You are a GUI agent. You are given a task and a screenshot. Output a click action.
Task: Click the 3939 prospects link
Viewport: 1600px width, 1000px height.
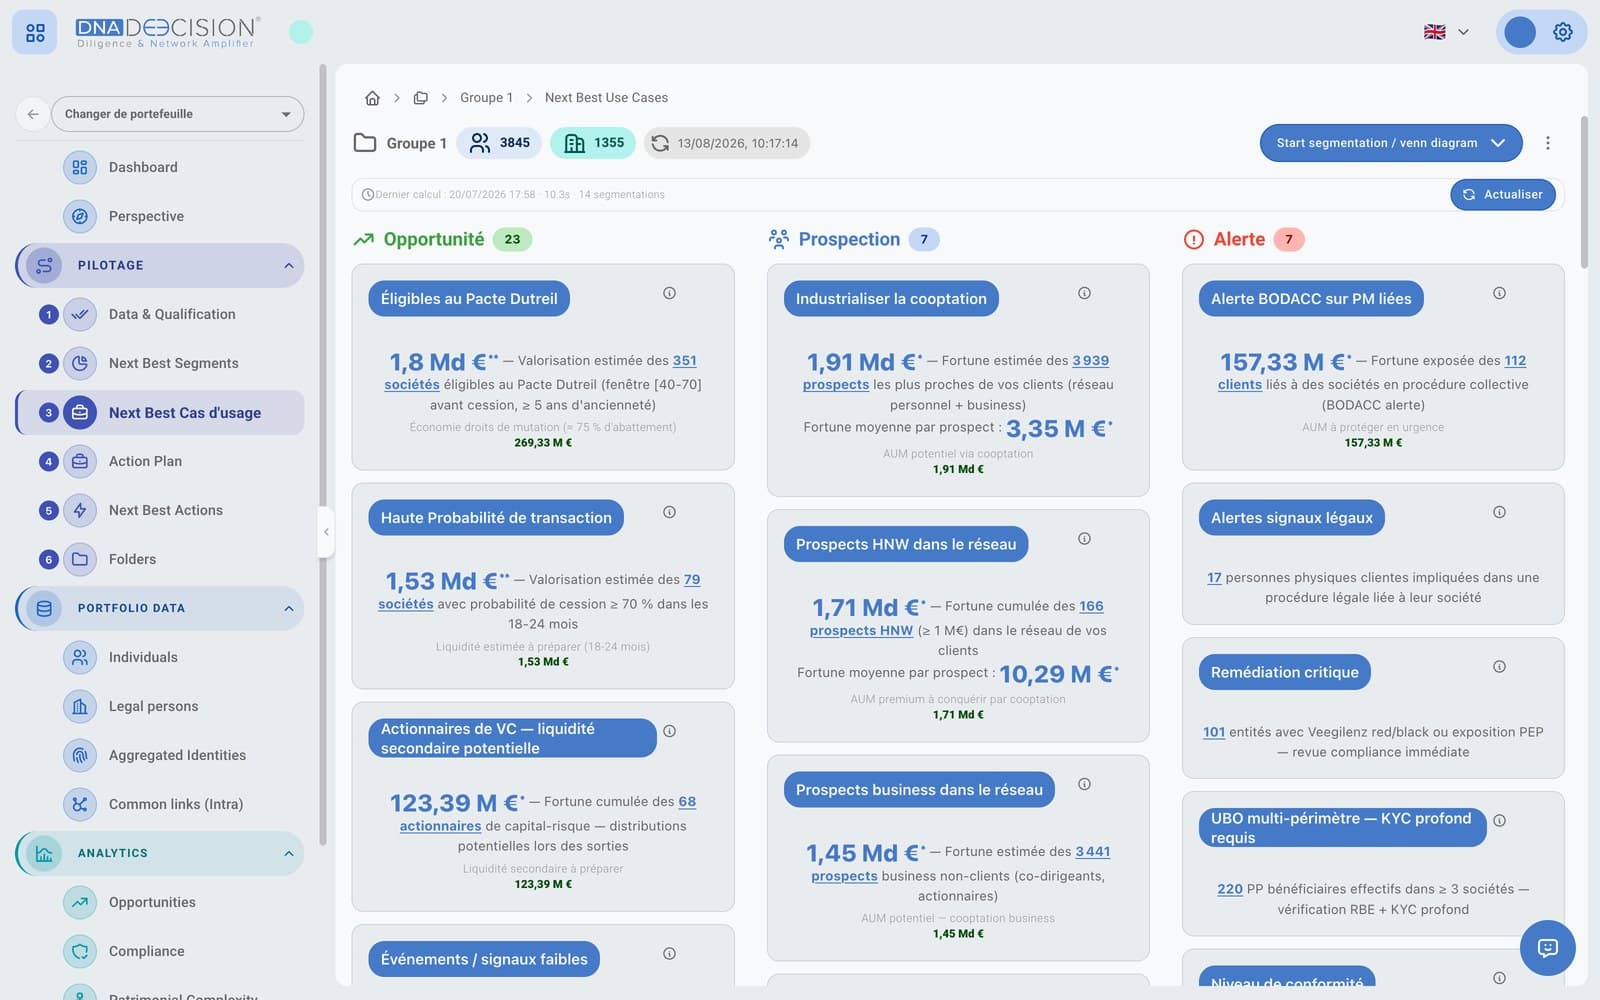(x=1091, y=360)
